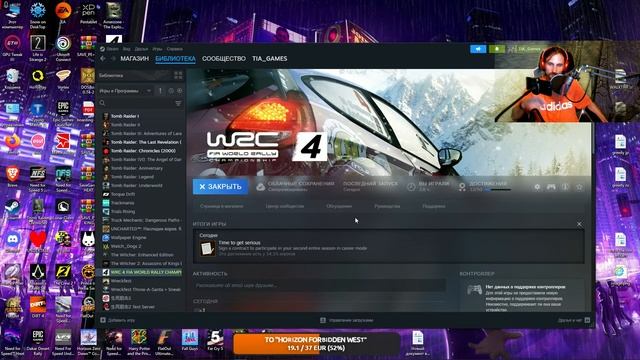Select UNCHARTED entry in the library list
This screenshot has width=640, height=360.
(x=141, y=229)
